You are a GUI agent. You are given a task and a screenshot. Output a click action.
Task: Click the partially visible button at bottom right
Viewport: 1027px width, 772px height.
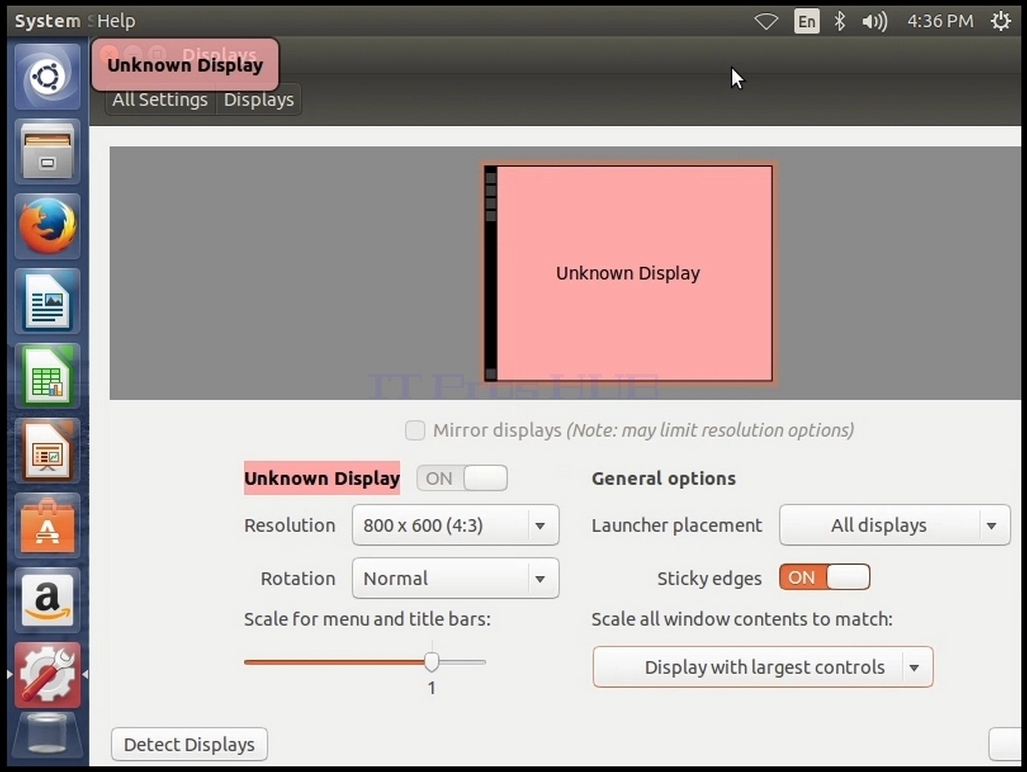coord(1006,744)
